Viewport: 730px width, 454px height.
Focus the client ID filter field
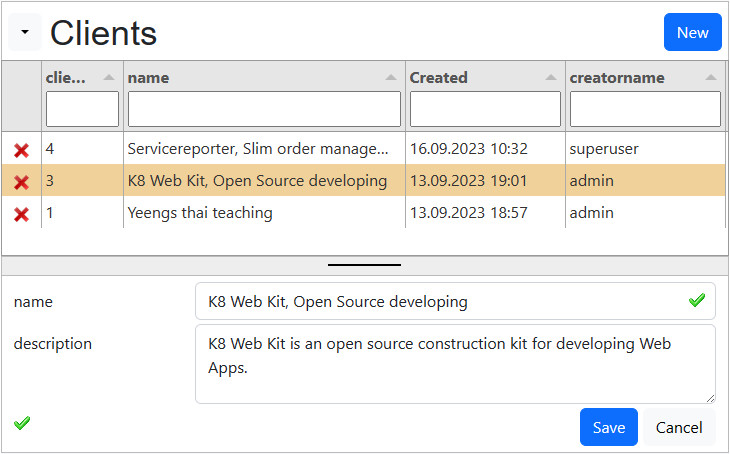[82, 109]
